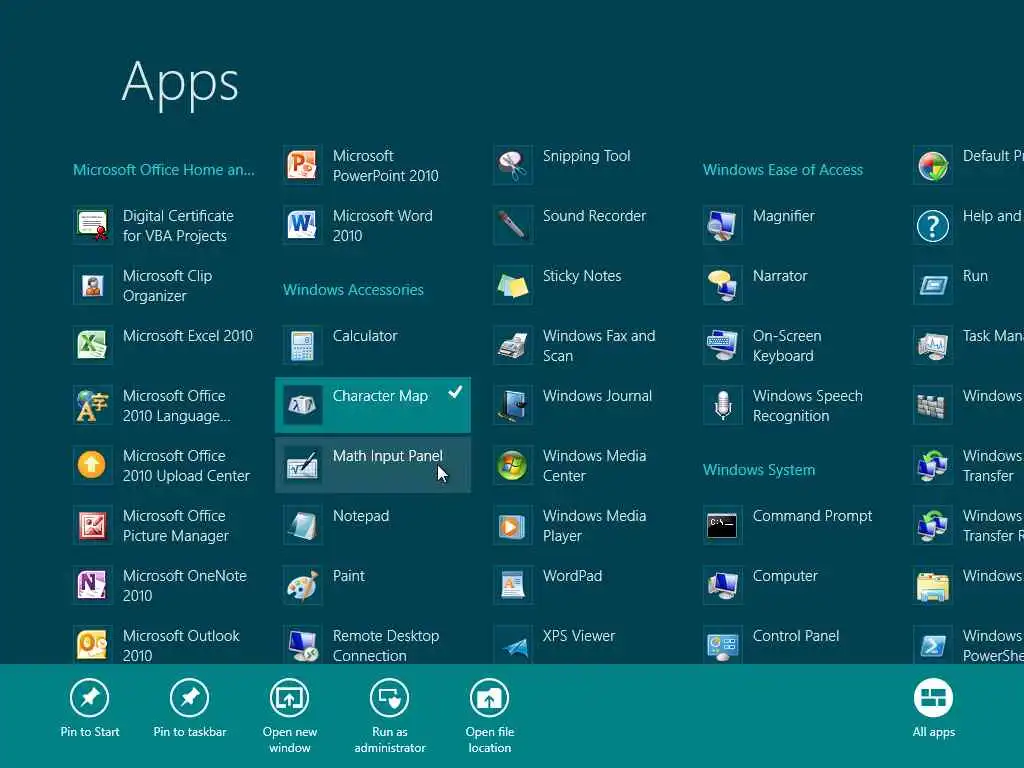Click the Windows Accessories group heading
Screen dimensions: 1024x768
[x=353, y=290]
